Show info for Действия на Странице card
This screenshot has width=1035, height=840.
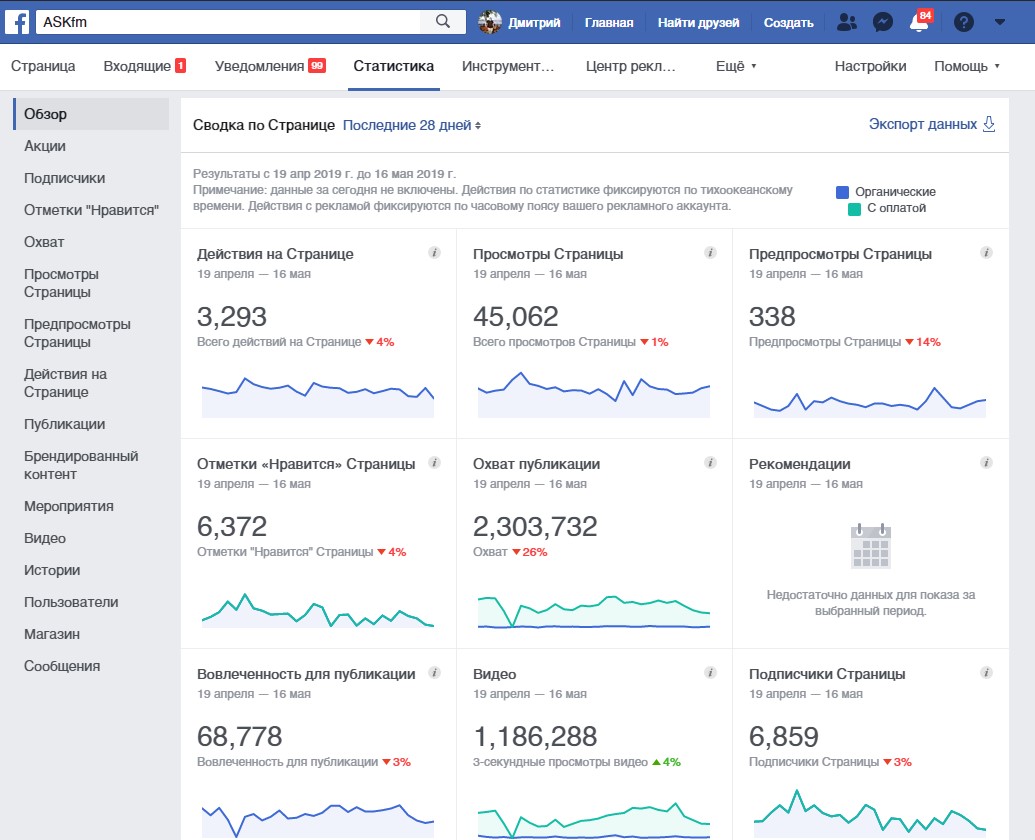[x=434, y=253]
